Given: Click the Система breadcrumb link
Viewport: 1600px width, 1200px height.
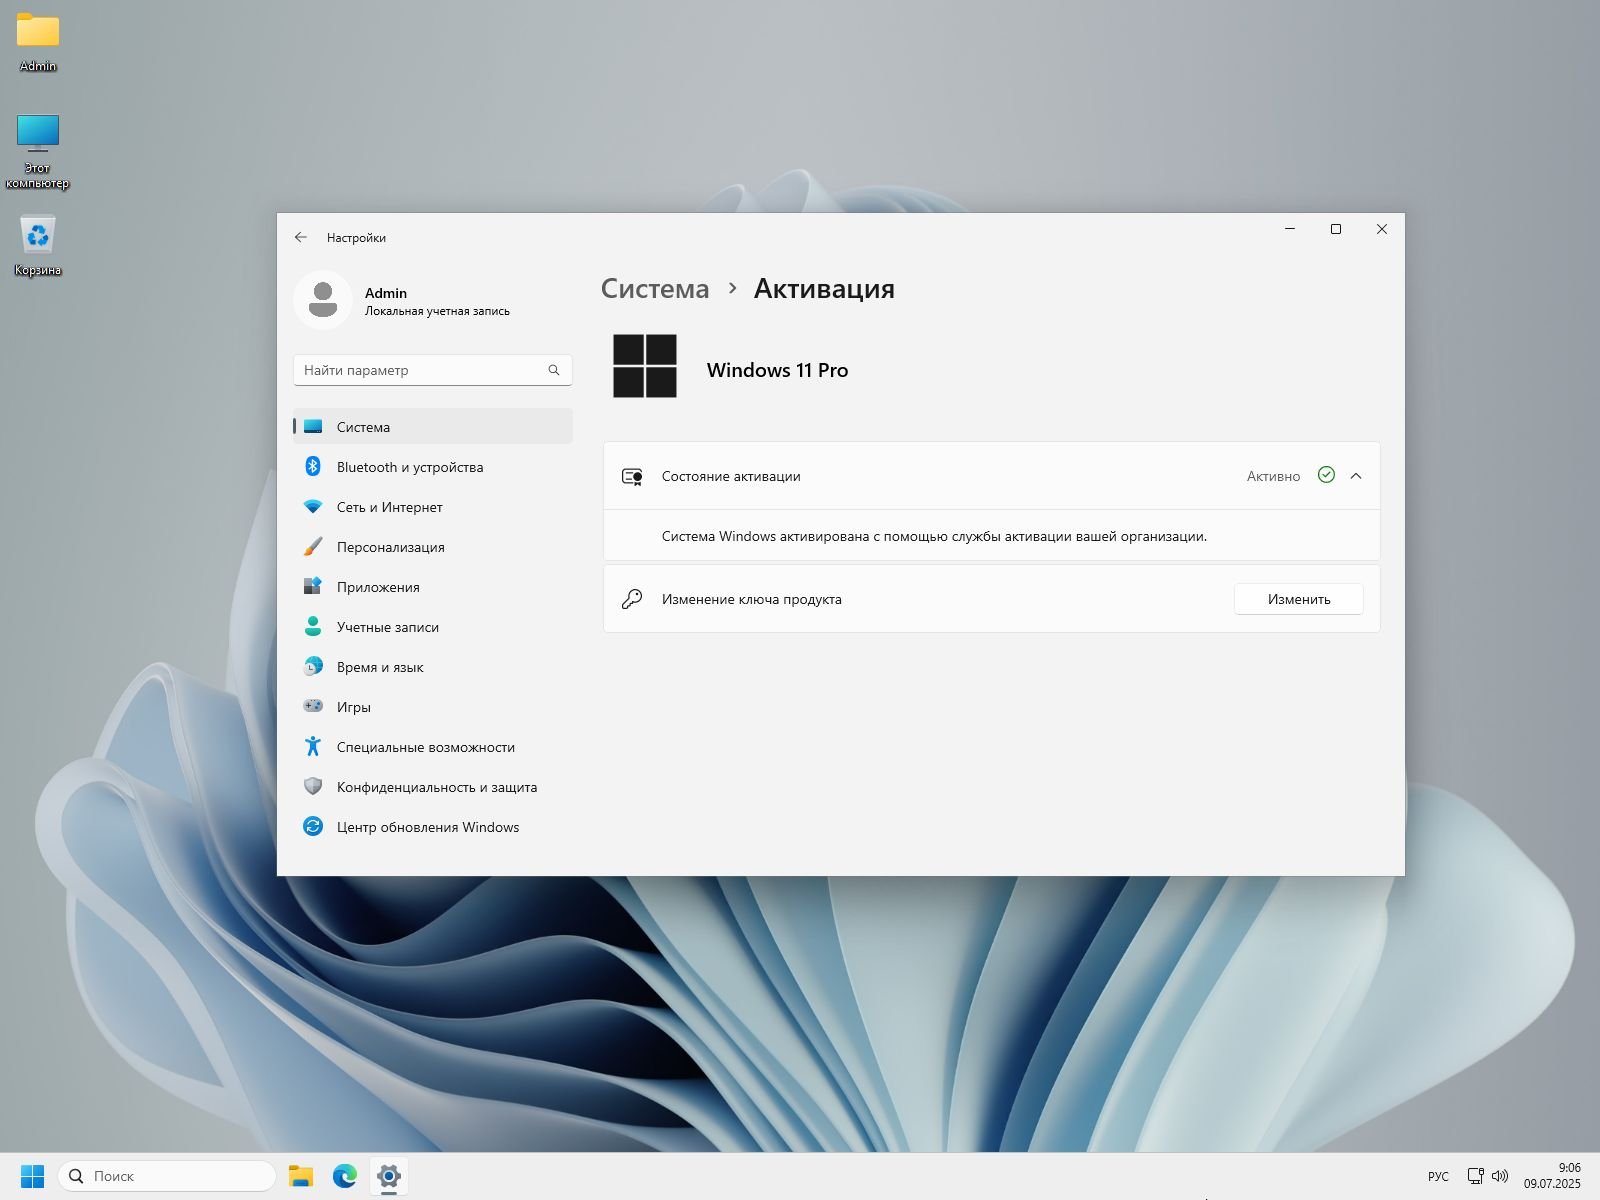Looking at the screenshot, I should tap(655, 289).
